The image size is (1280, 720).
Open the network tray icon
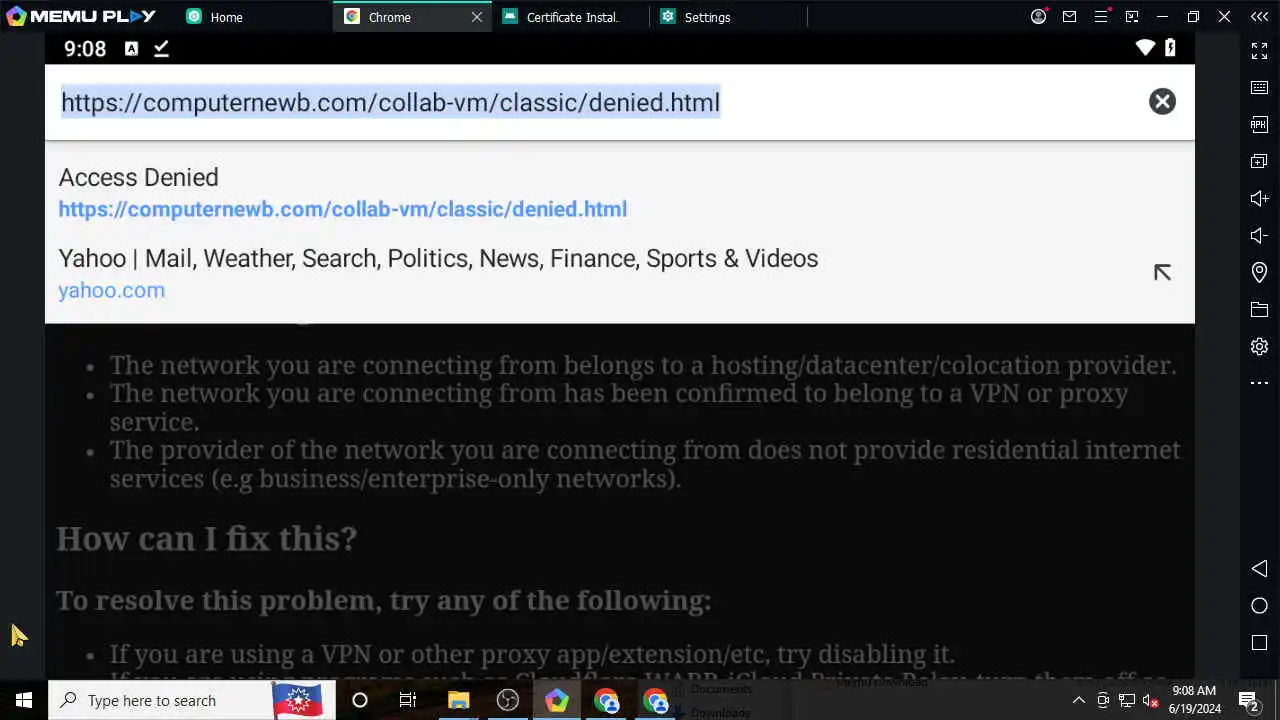(x=1126, y=700)
